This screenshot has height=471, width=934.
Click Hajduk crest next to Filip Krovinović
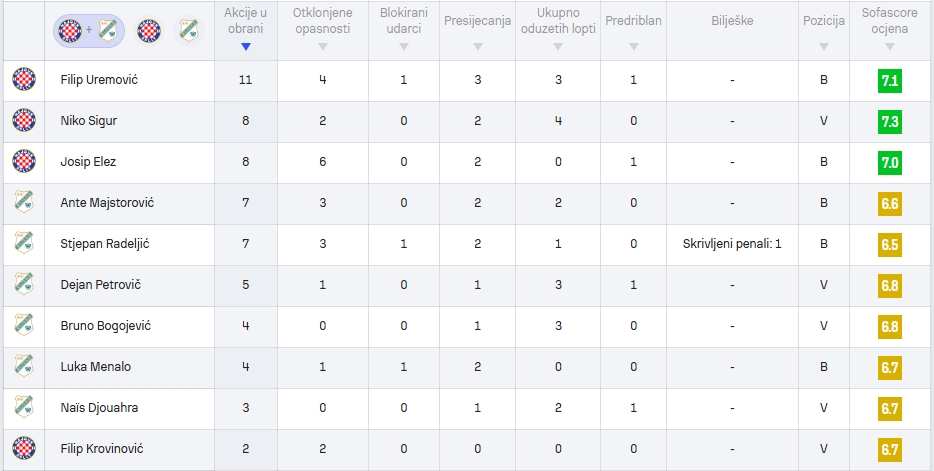click(x=24, y=448)
